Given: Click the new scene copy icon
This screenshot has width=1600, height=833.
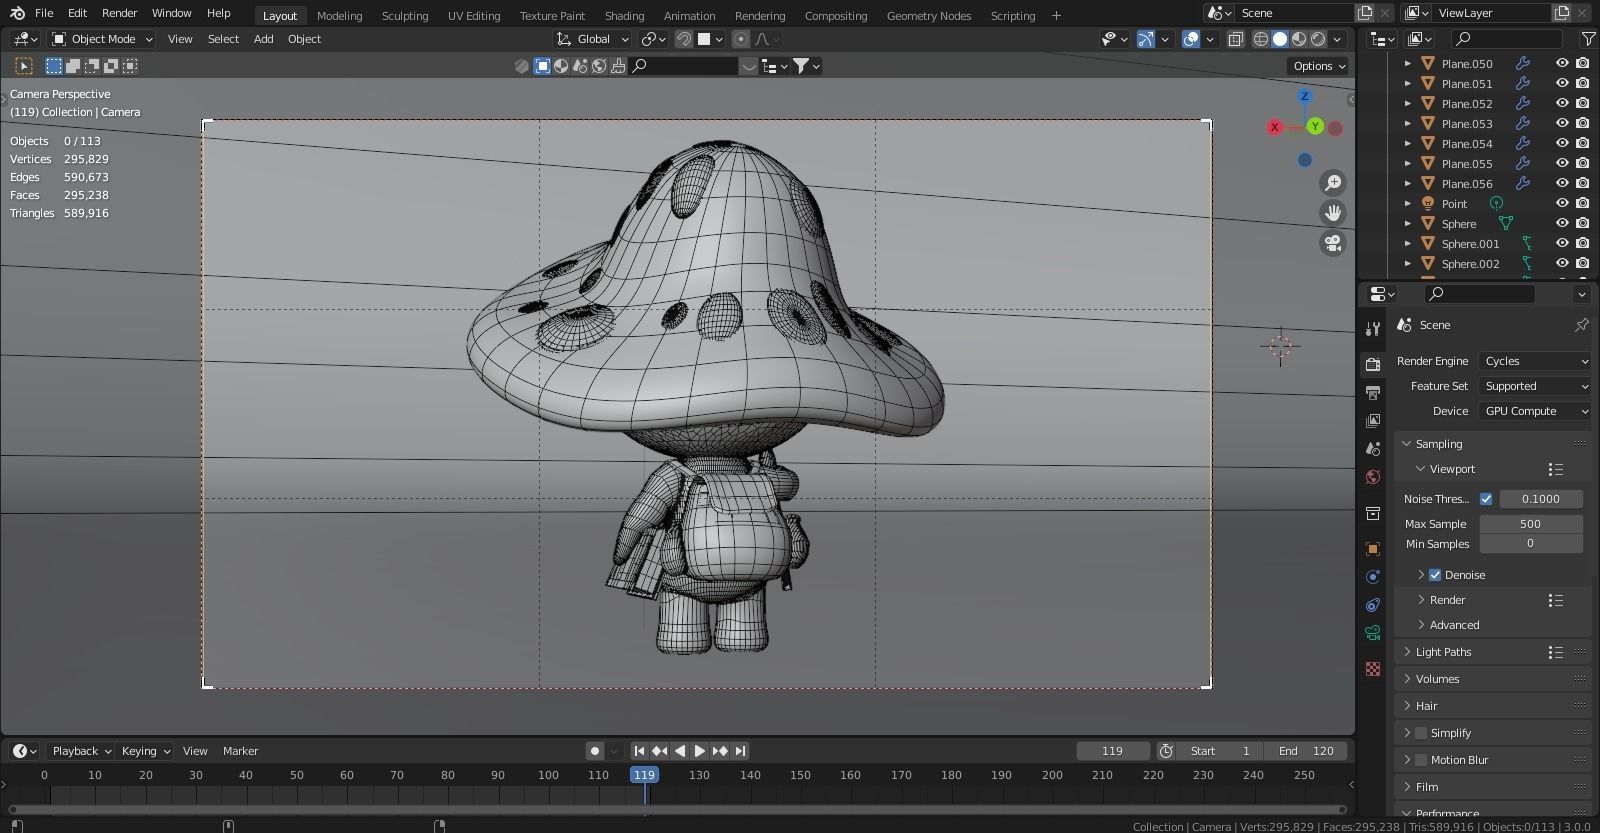Looking at the screenshot, I should (x=1365, y=13).
